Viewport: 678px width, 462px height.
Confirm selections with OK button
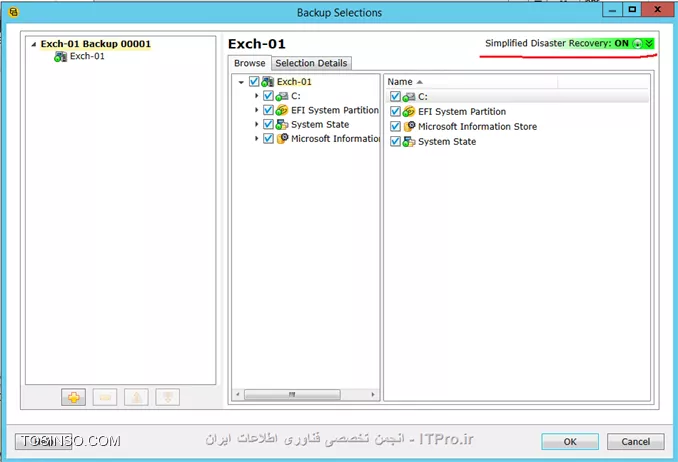(570, 442)
